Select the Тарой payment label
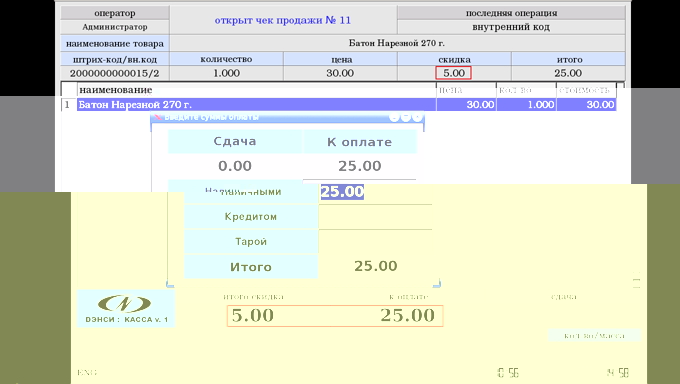 [251, 241]
